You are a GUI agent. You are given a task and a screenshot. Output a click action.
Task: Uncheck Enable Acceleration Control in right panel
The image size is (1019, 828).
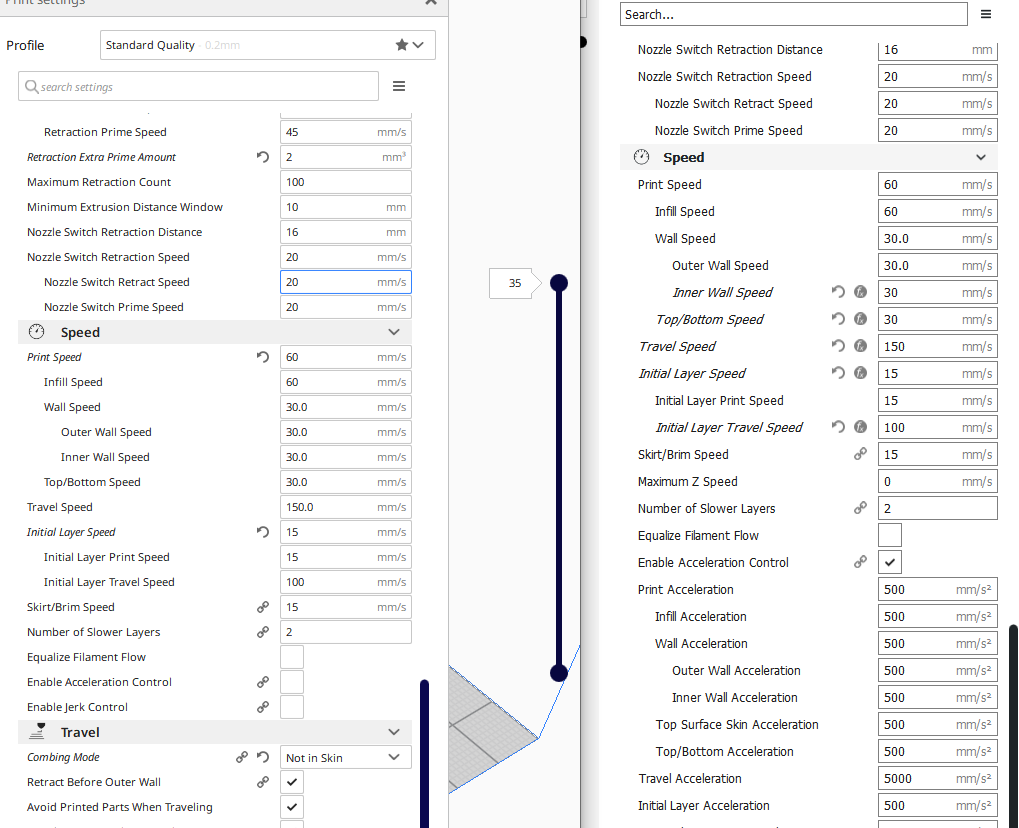[x=890, y=562]
